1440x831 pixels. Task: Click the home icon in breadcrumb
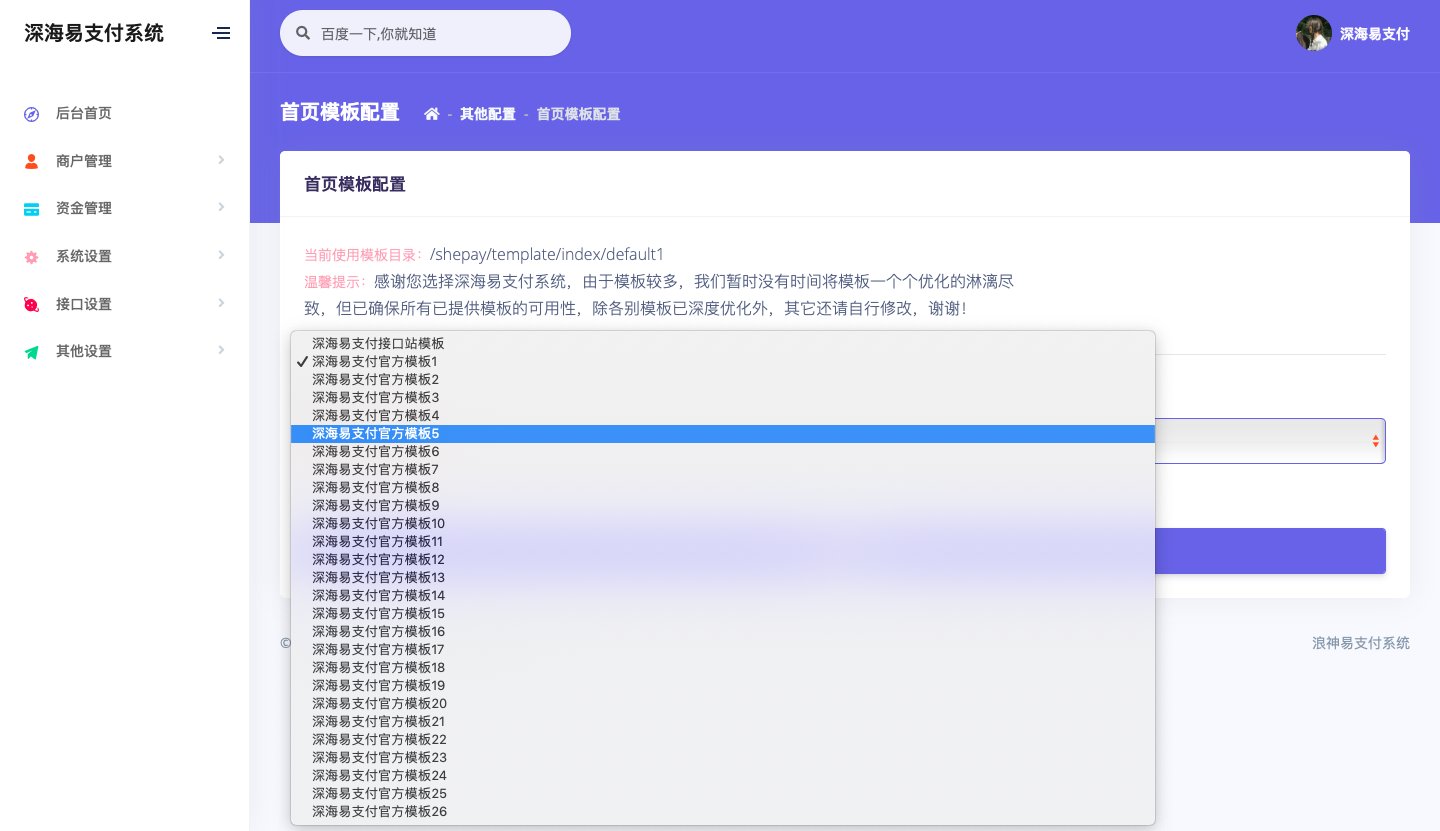click(432, 114)
